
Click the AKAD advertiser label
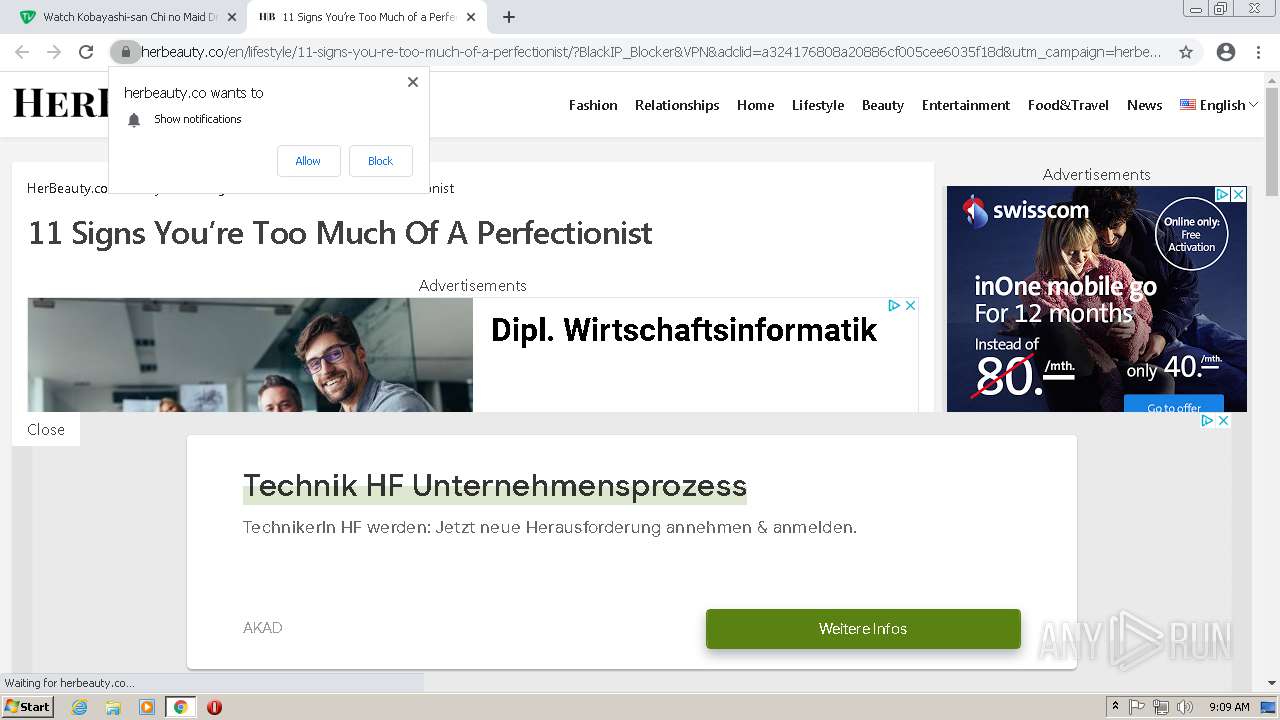pyautogui.click(x=263, y=628)
